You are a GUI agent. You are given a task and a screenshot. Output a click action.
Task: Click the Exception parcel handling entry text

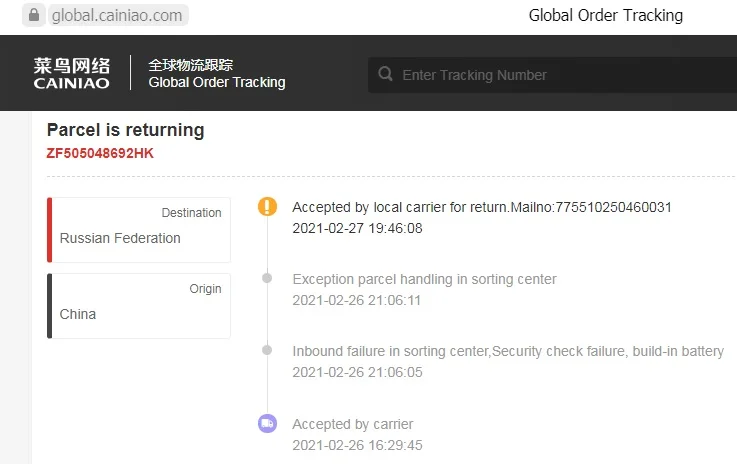tap(424, 279)
